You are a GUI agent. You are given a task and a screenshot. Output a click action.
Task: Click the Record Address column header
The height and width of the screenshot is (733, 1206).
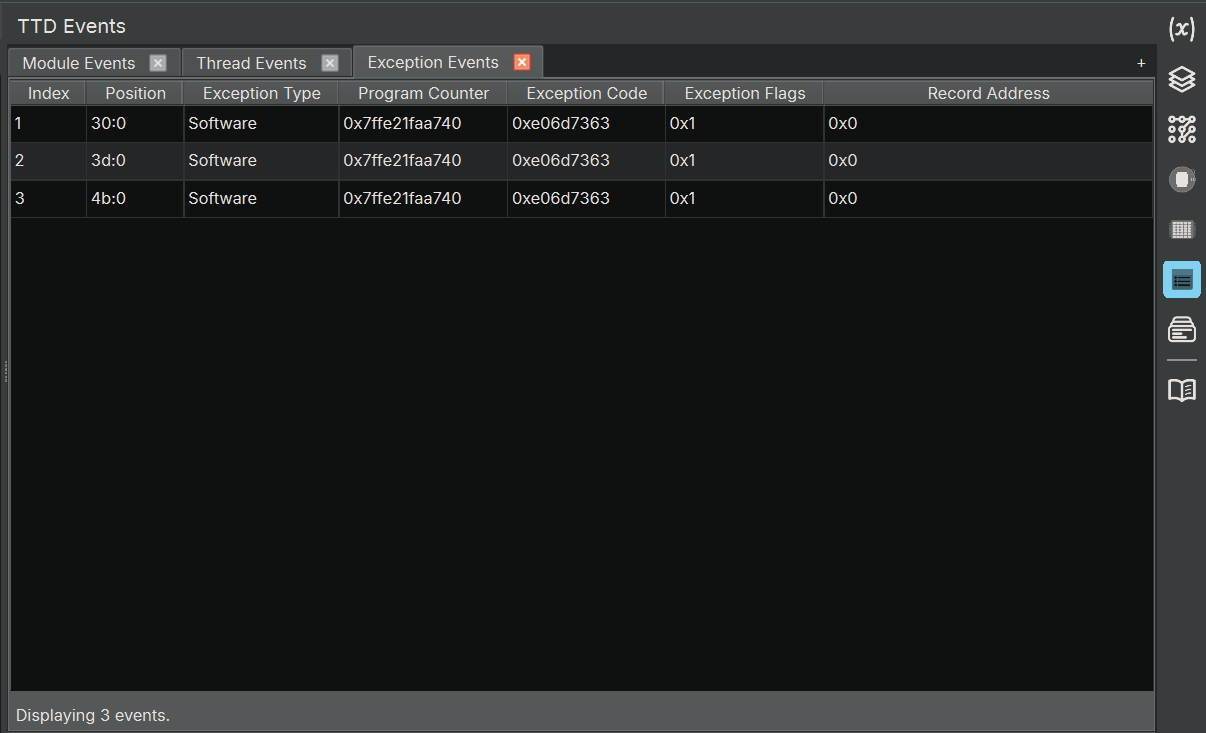(988, 93)
